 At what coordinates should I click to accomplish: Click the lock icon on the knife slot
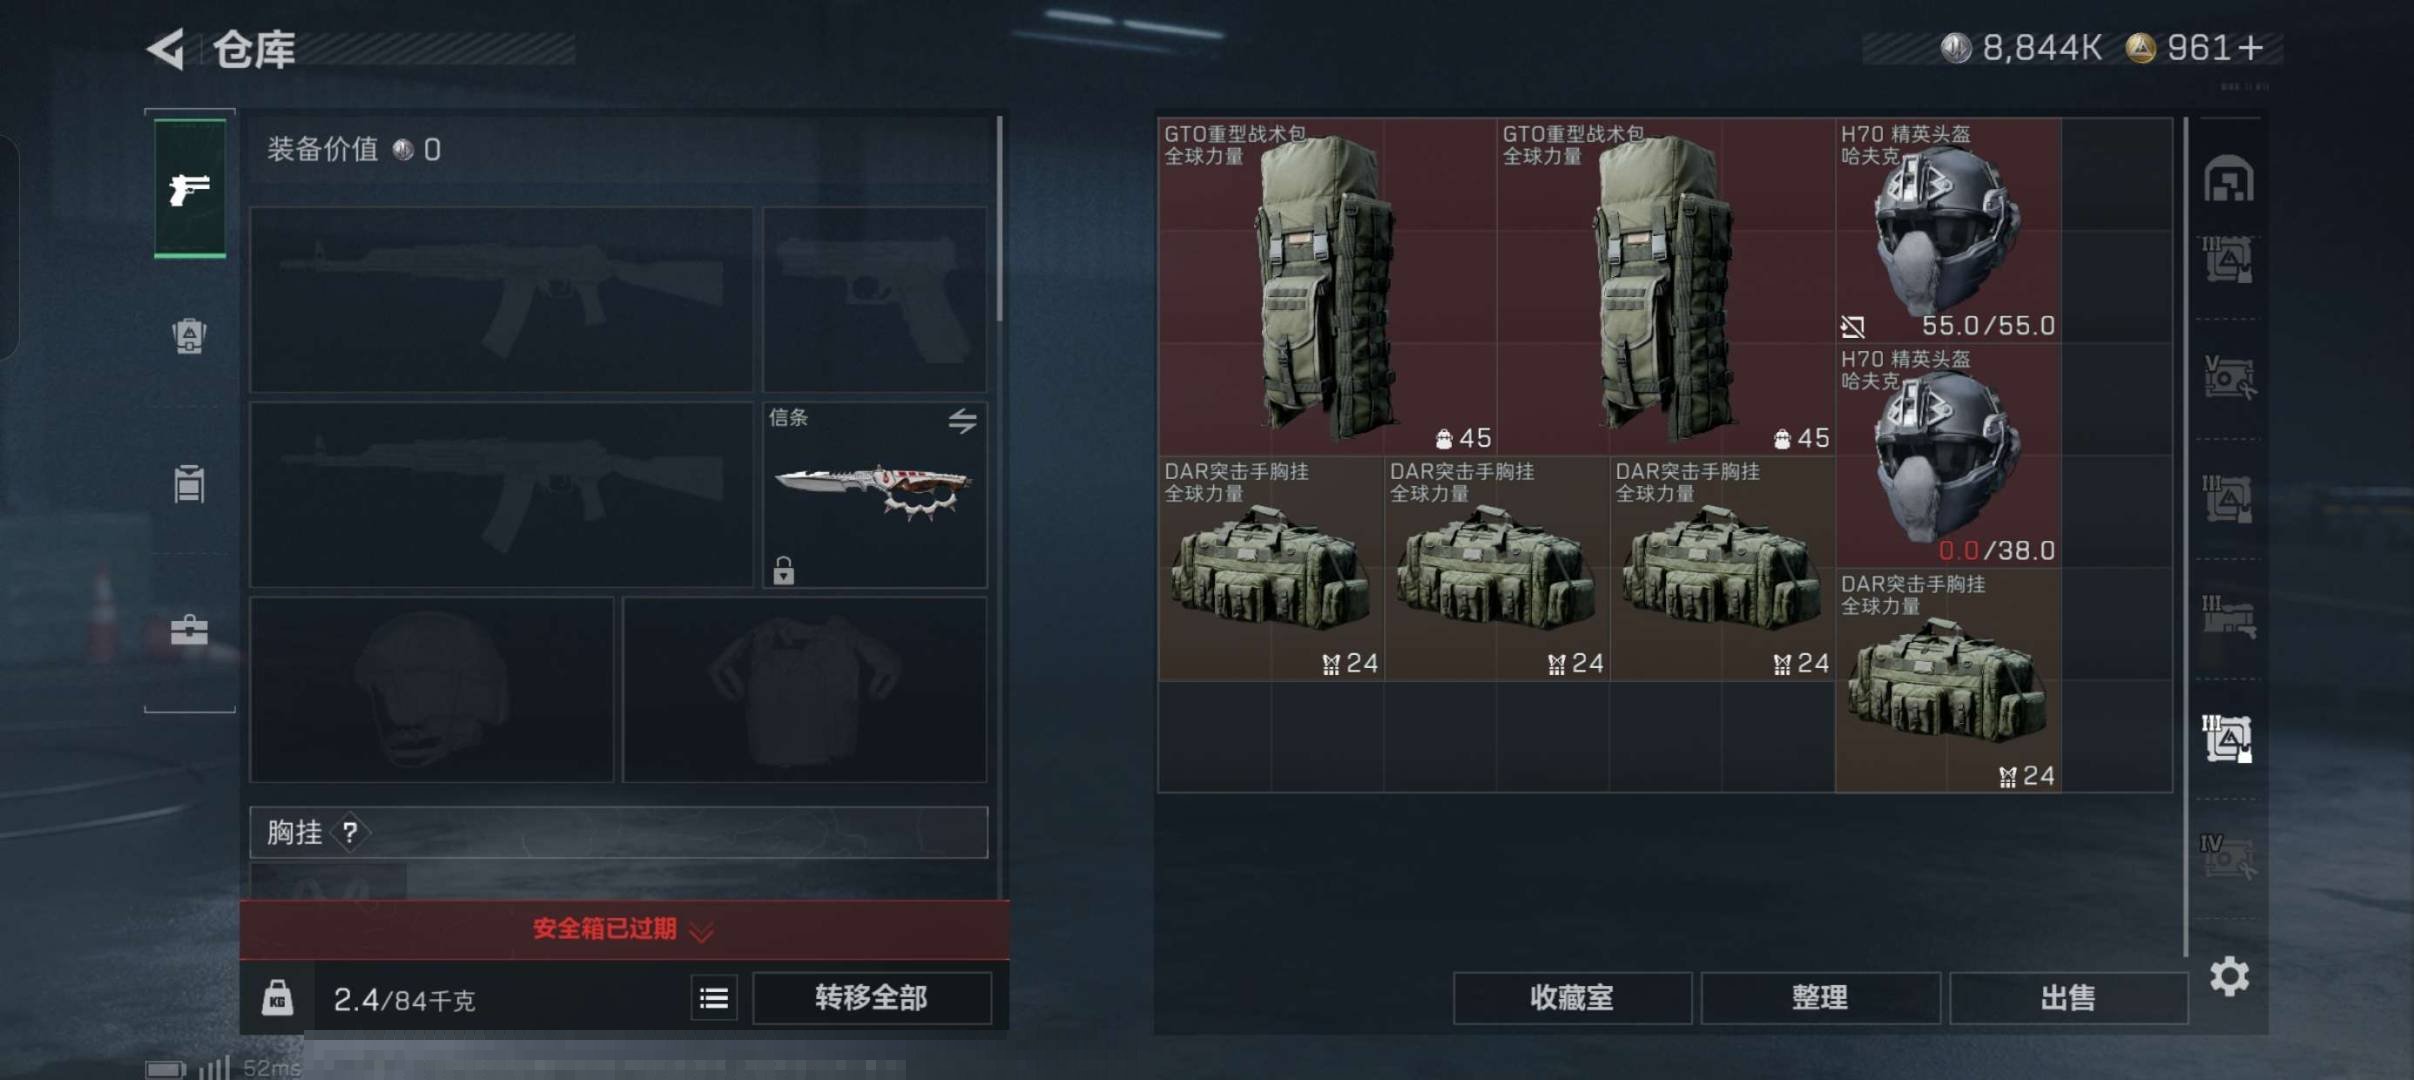pyautogui.click(x=784, y=570)
